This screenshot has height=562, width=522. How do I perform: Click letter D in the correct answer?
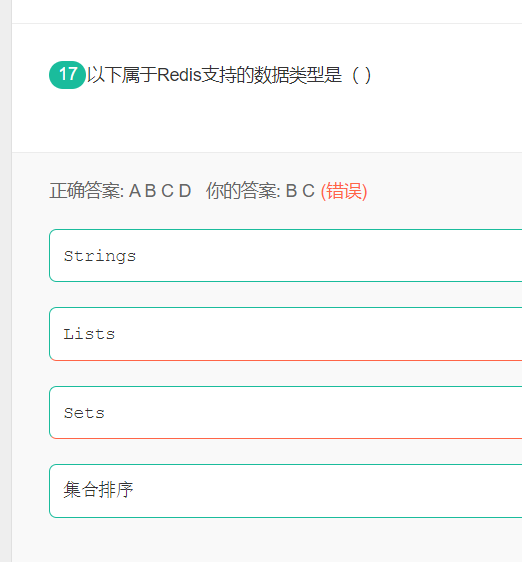(x=185, y=191)
